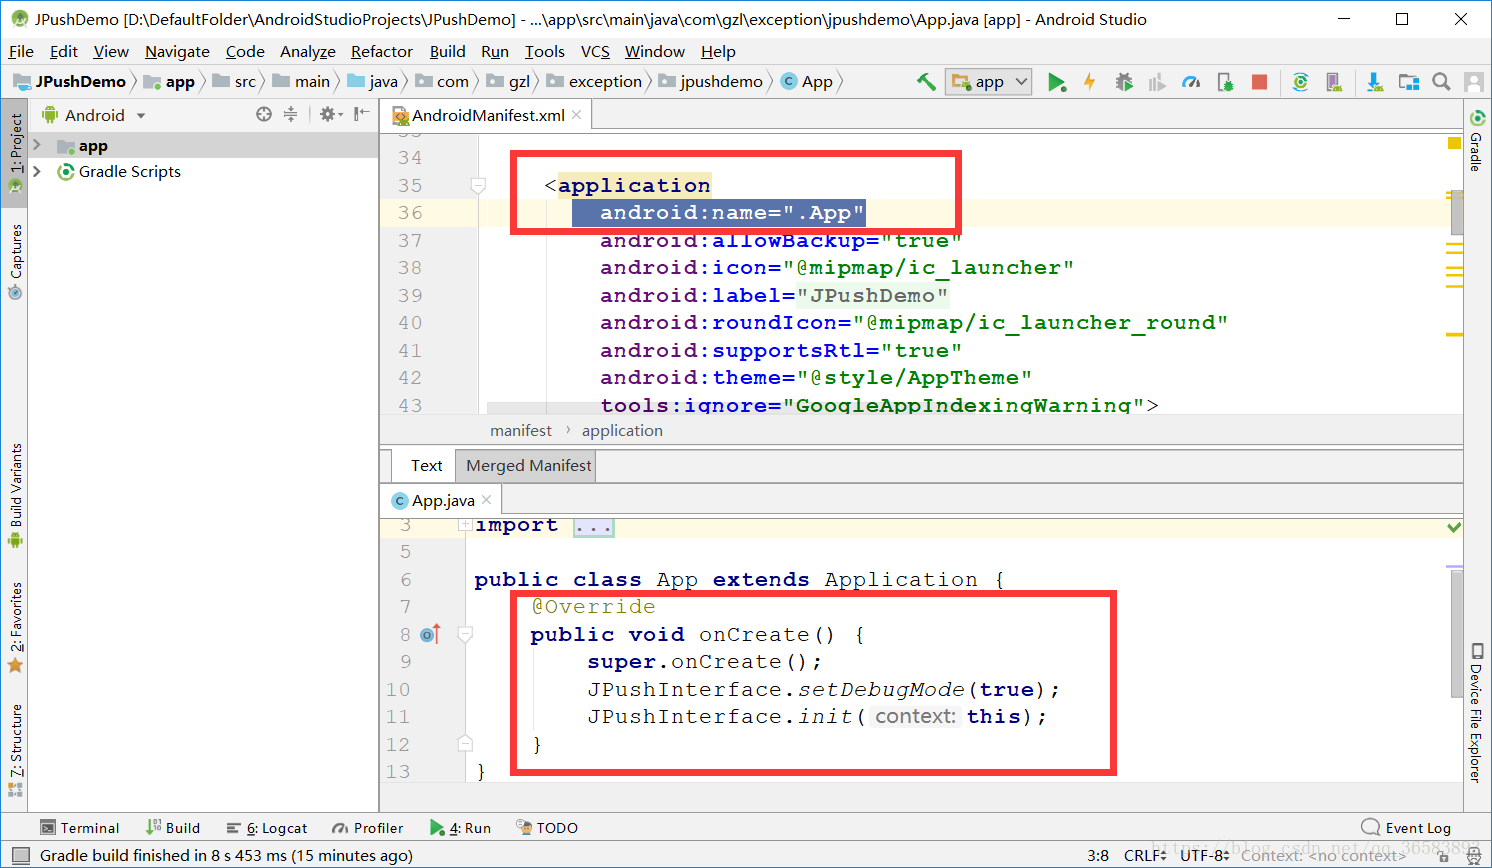Open the VCS menu

coord(595,52)
